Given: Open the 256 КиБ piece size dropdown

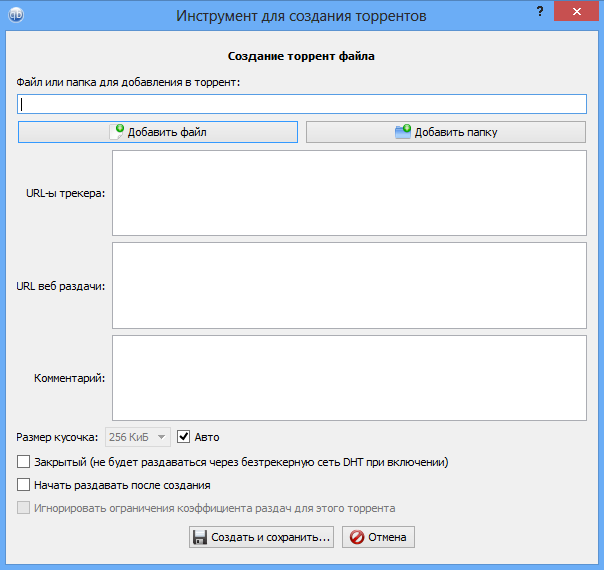Looking at the screenshot, I should 138,437.
